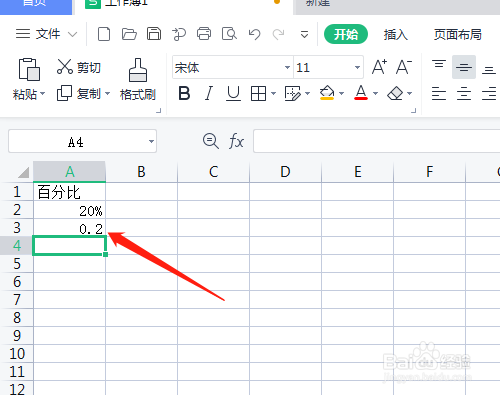This screenshot has height=395, width=500.
Task: Toggle Bold formatting
Action: (x=184, y=93)
